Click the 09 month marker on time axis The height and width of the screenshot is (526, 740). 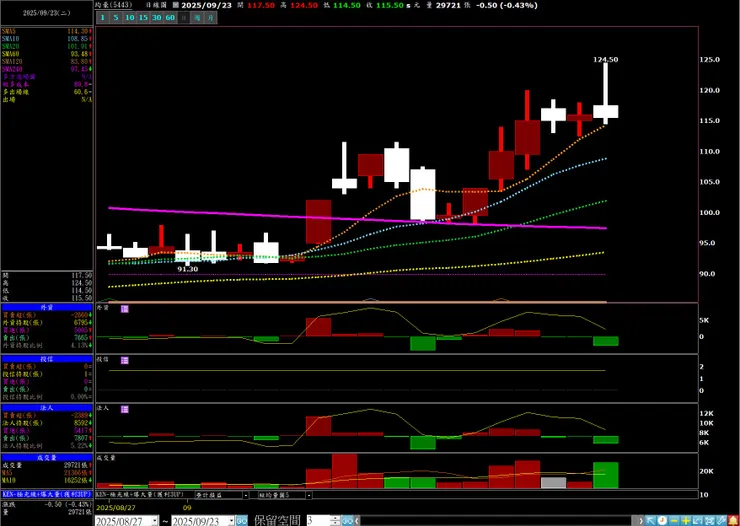187,508
